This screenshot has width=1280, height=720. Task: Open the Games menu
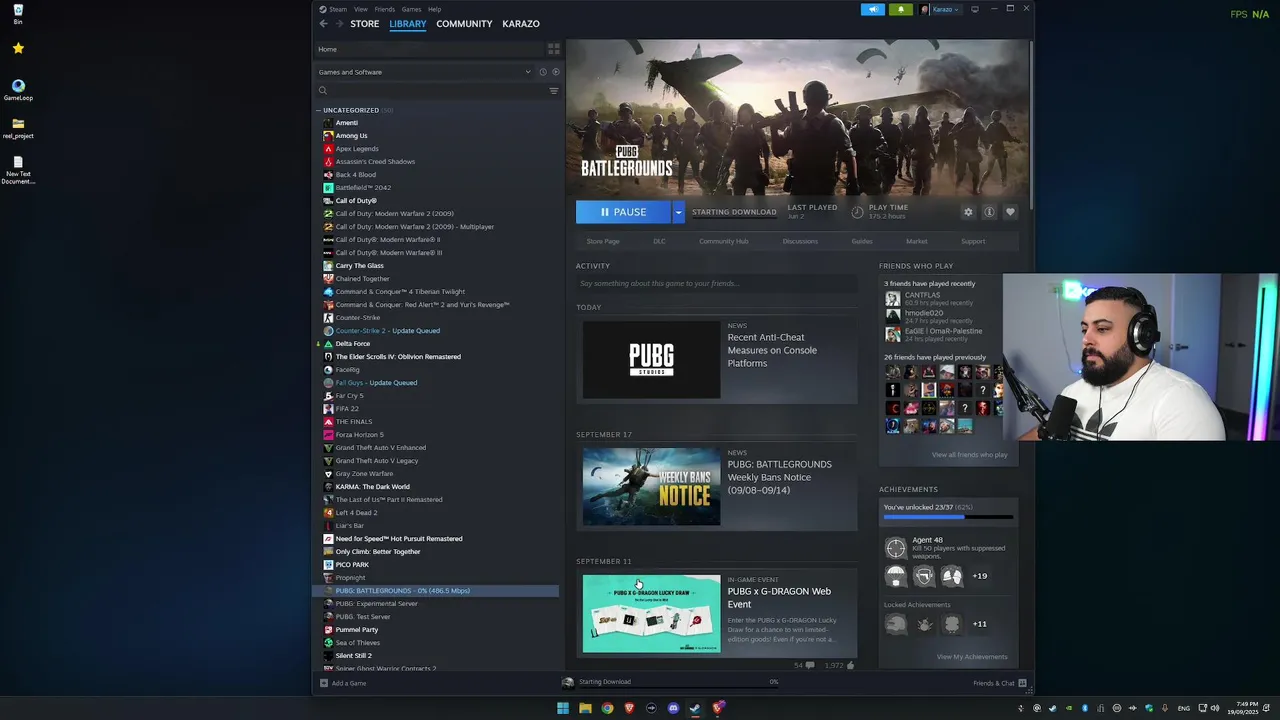(x=411, y=9)
